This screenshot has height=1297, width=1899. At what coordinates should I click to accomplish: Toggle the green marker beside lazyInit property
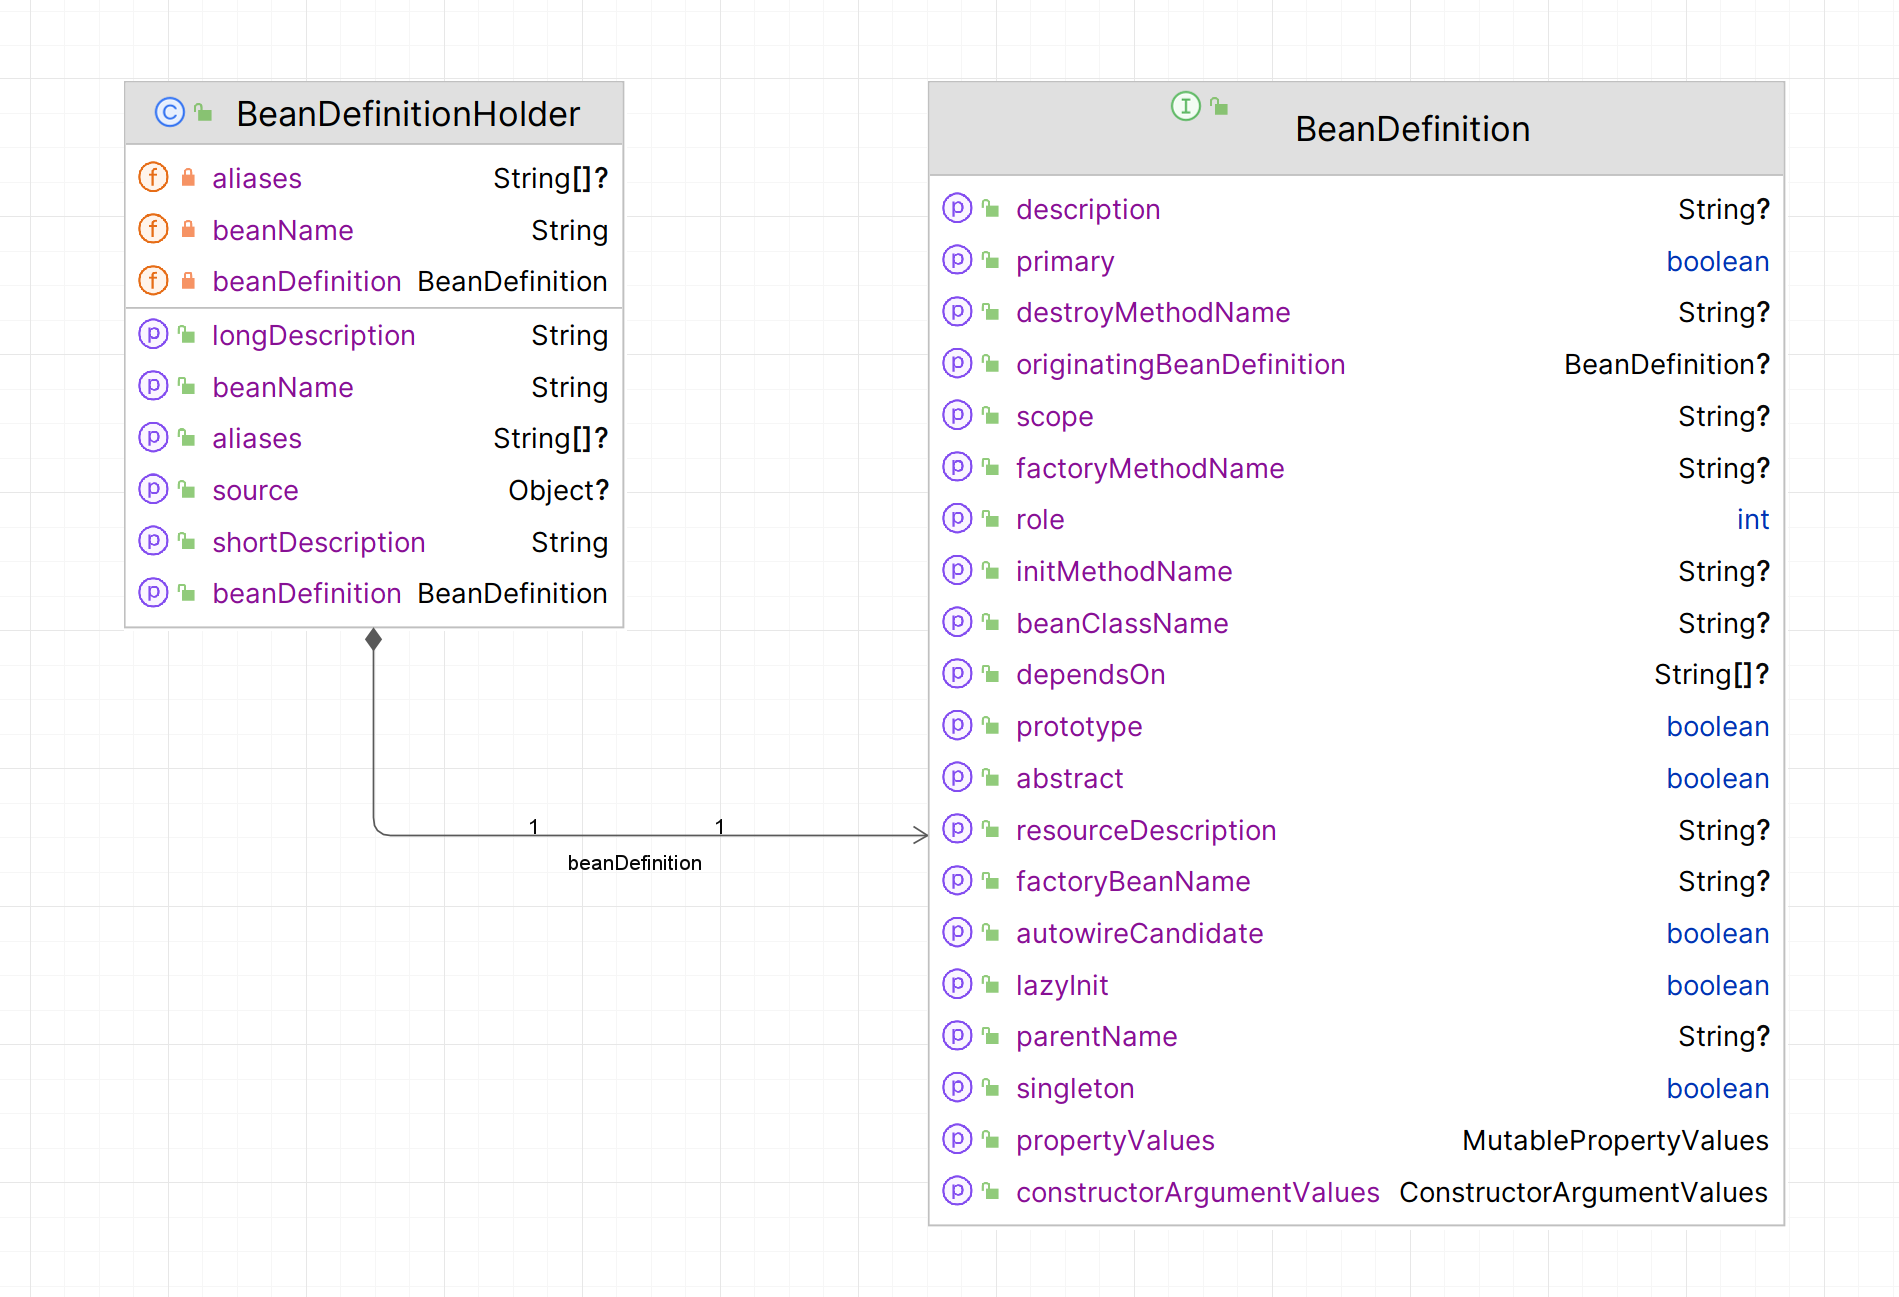pyautogui.click(x=990, y=984)
